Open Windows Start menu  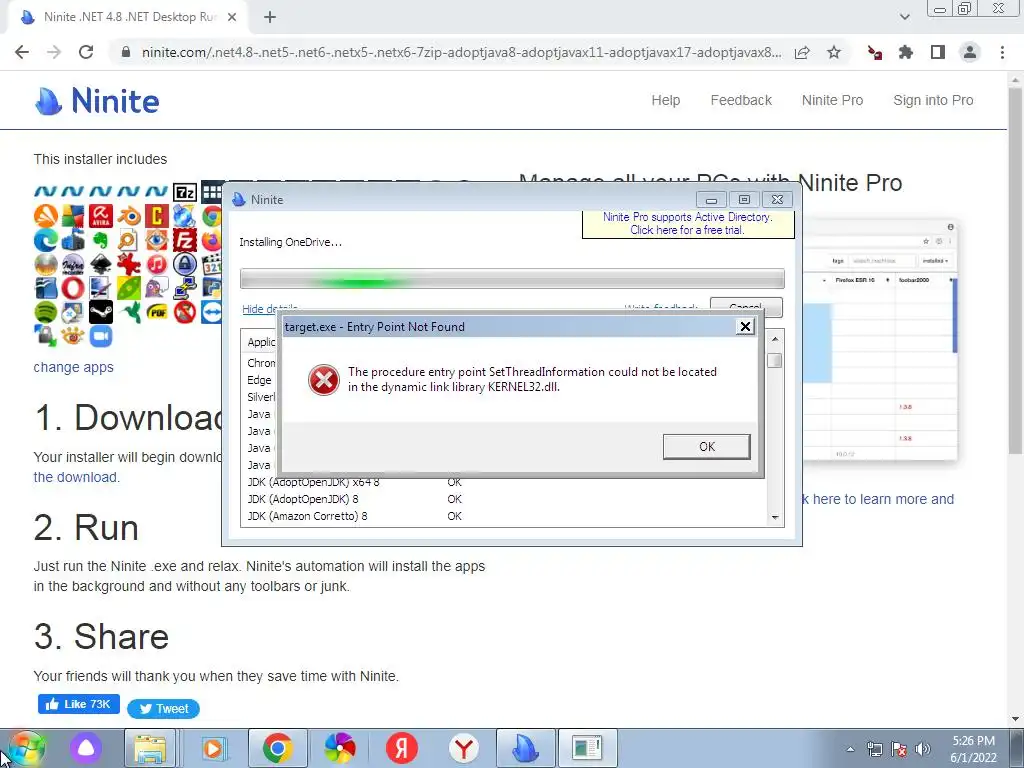pos(27,748)
